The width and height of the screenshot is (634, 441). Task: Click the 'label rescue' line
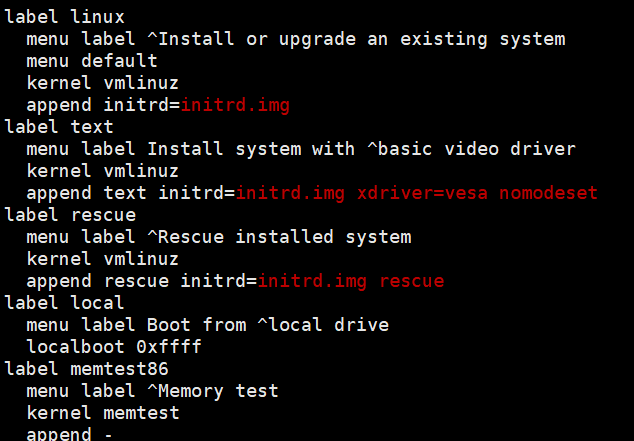(x=70, y=215)
